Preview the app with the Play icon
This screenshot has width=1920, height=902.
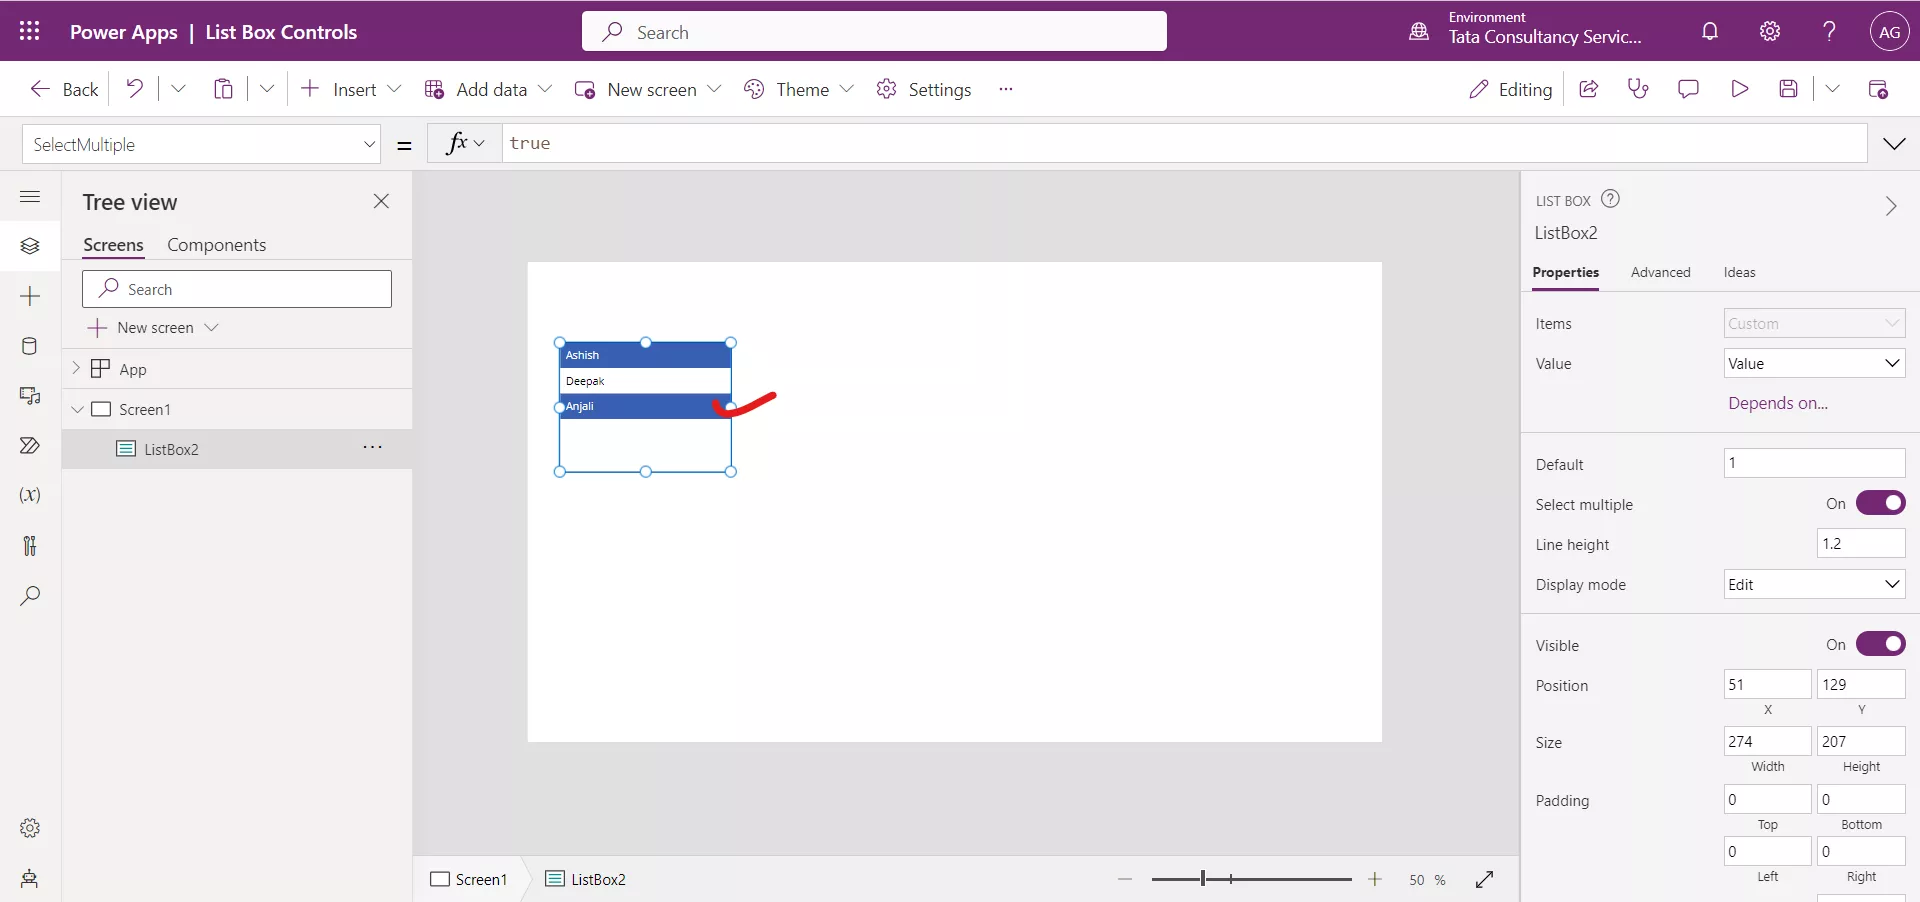pyautogui.click(x=1739, y=89)
